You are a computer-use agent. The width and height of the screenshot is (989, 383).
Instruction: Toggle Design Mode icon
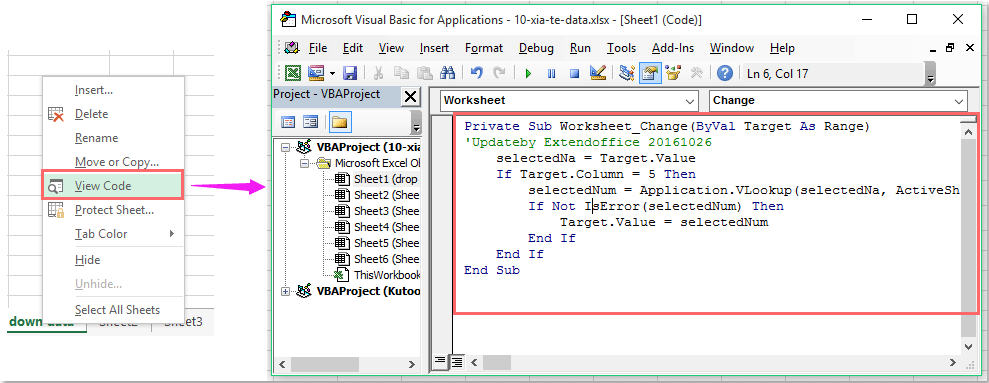tap(597, 73)
